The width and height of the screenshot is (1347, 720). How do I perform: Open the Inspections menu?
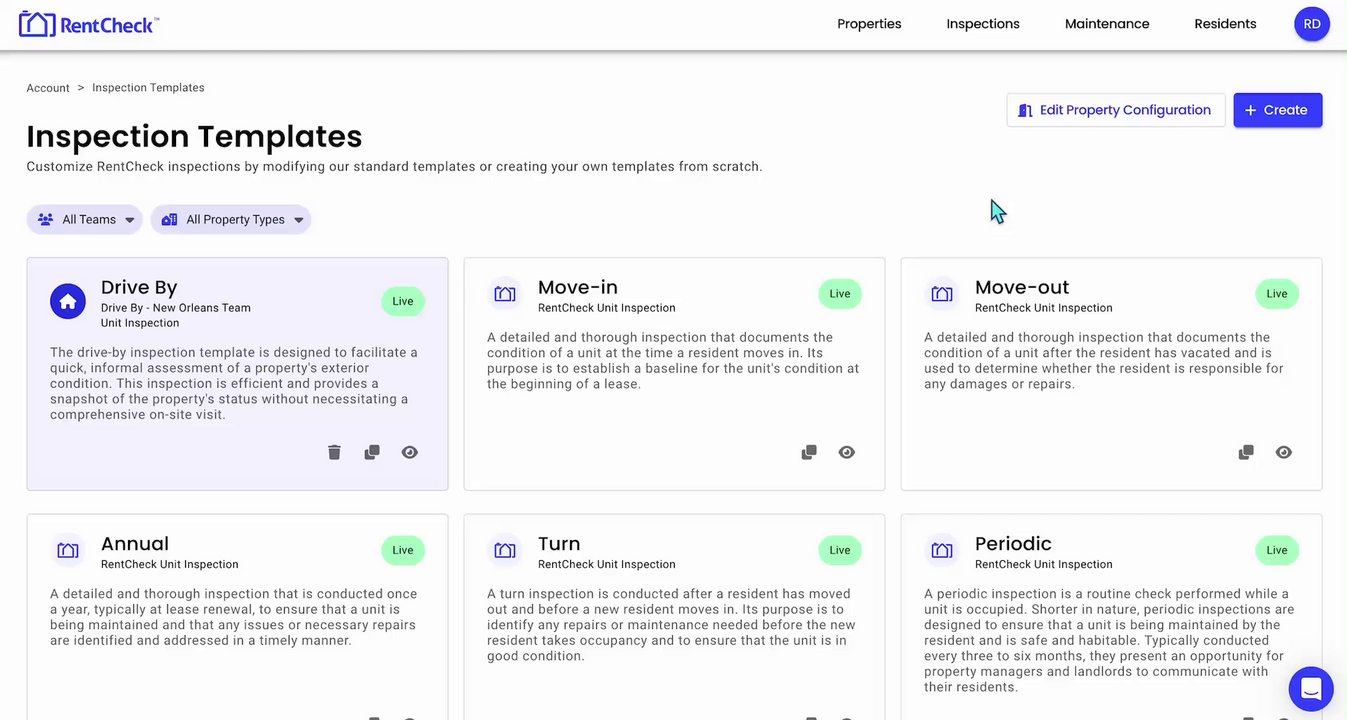tap(983, 24)
